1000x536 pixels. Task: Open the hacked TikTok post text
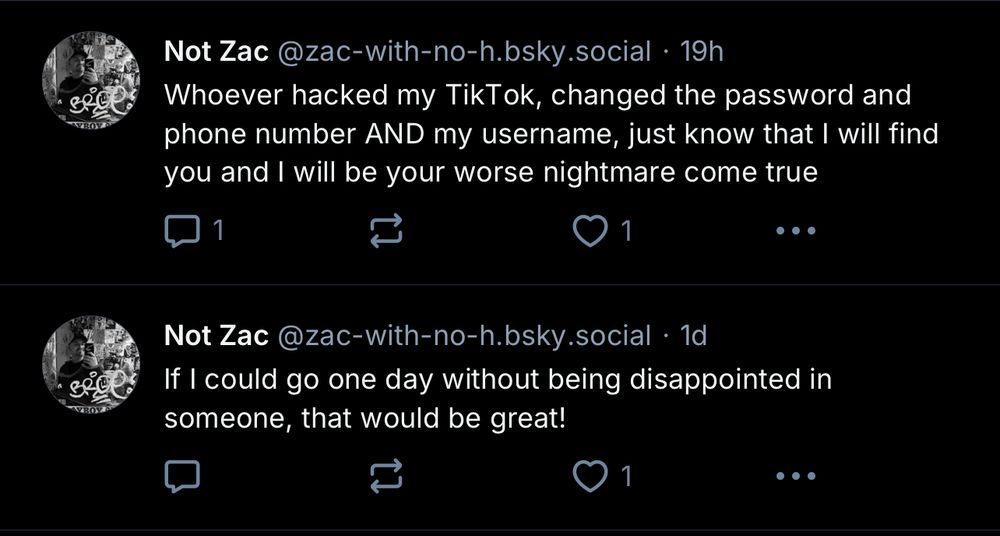[551, 134]
